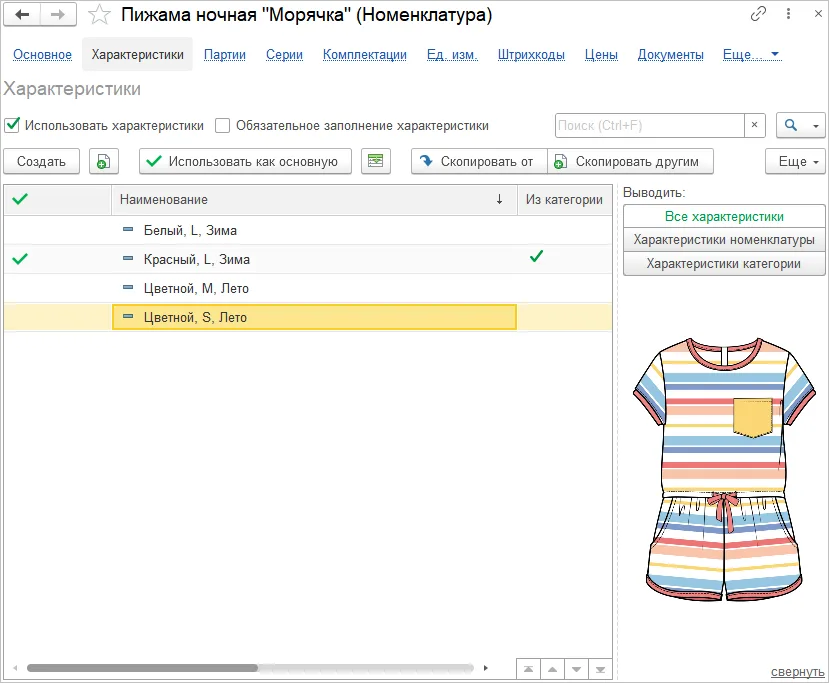Click Использовать как основную button
This screenshot has width=829, height=683.
245,161
